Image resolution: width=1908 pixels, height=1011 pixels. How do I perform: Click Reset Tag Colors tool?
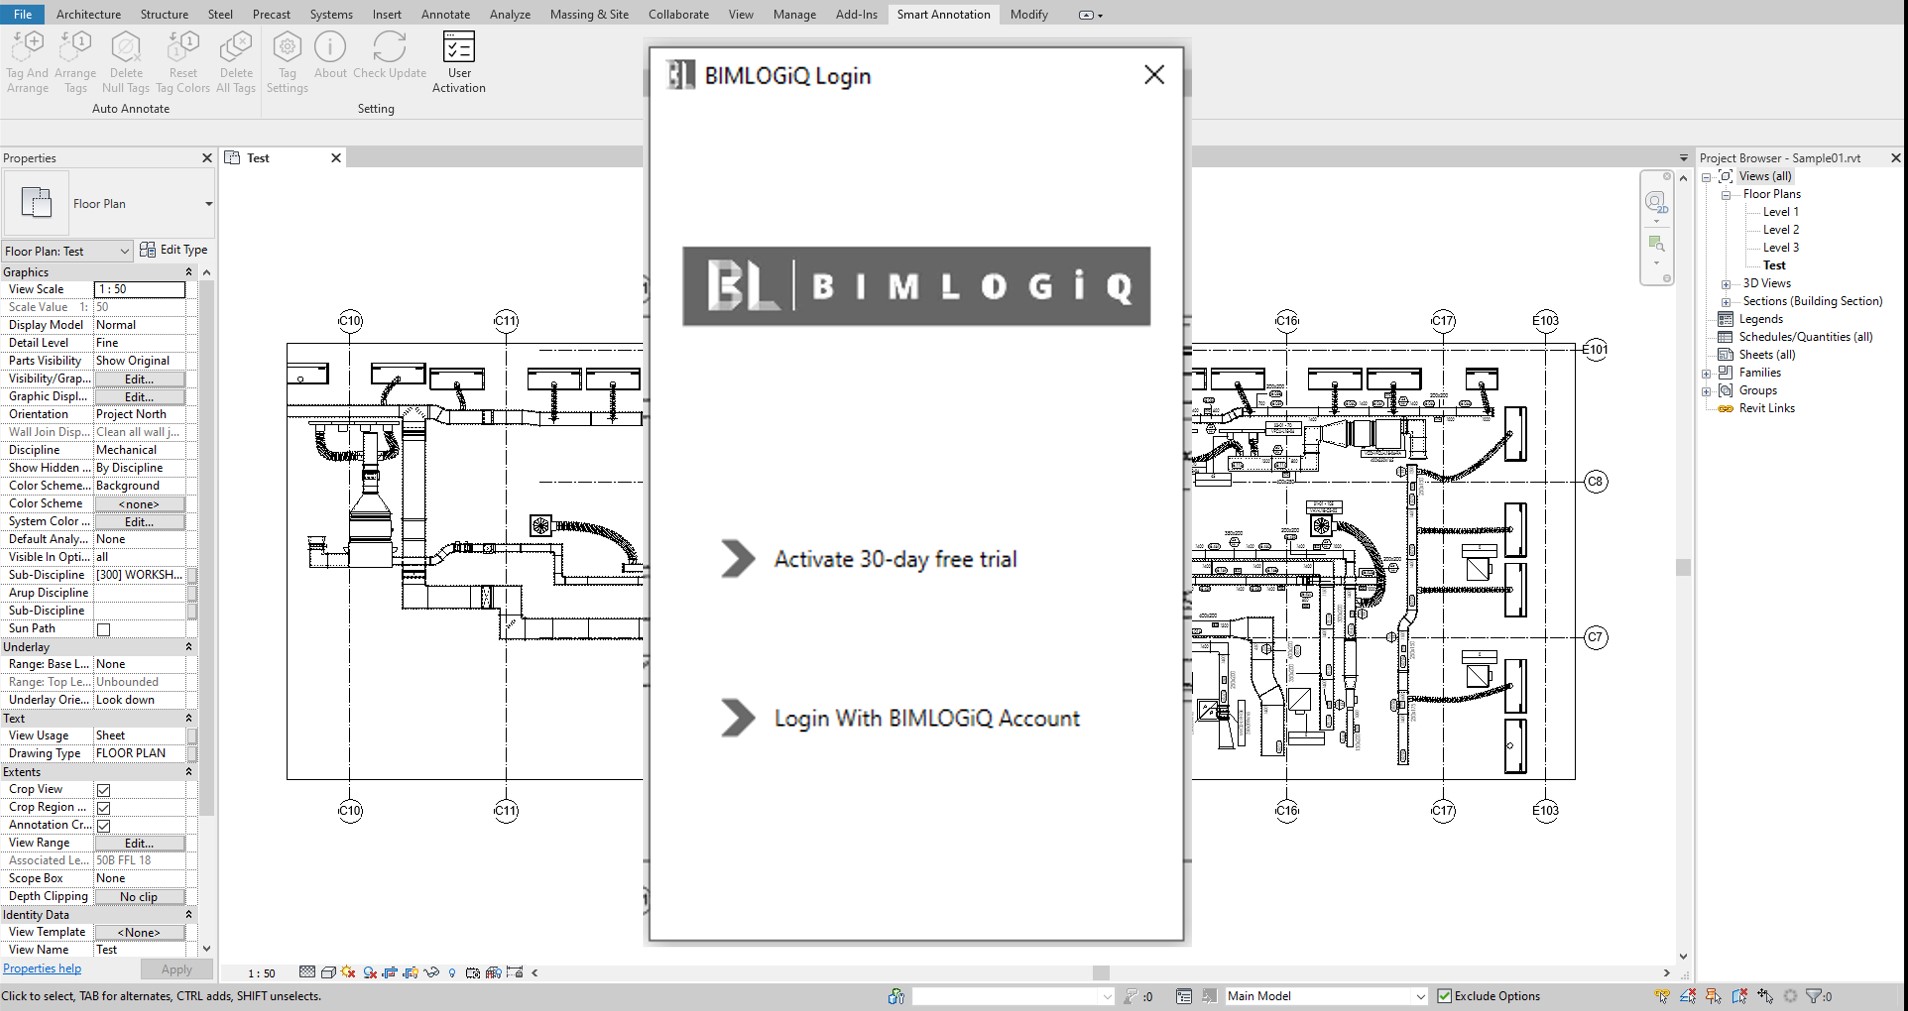[183, 62]
